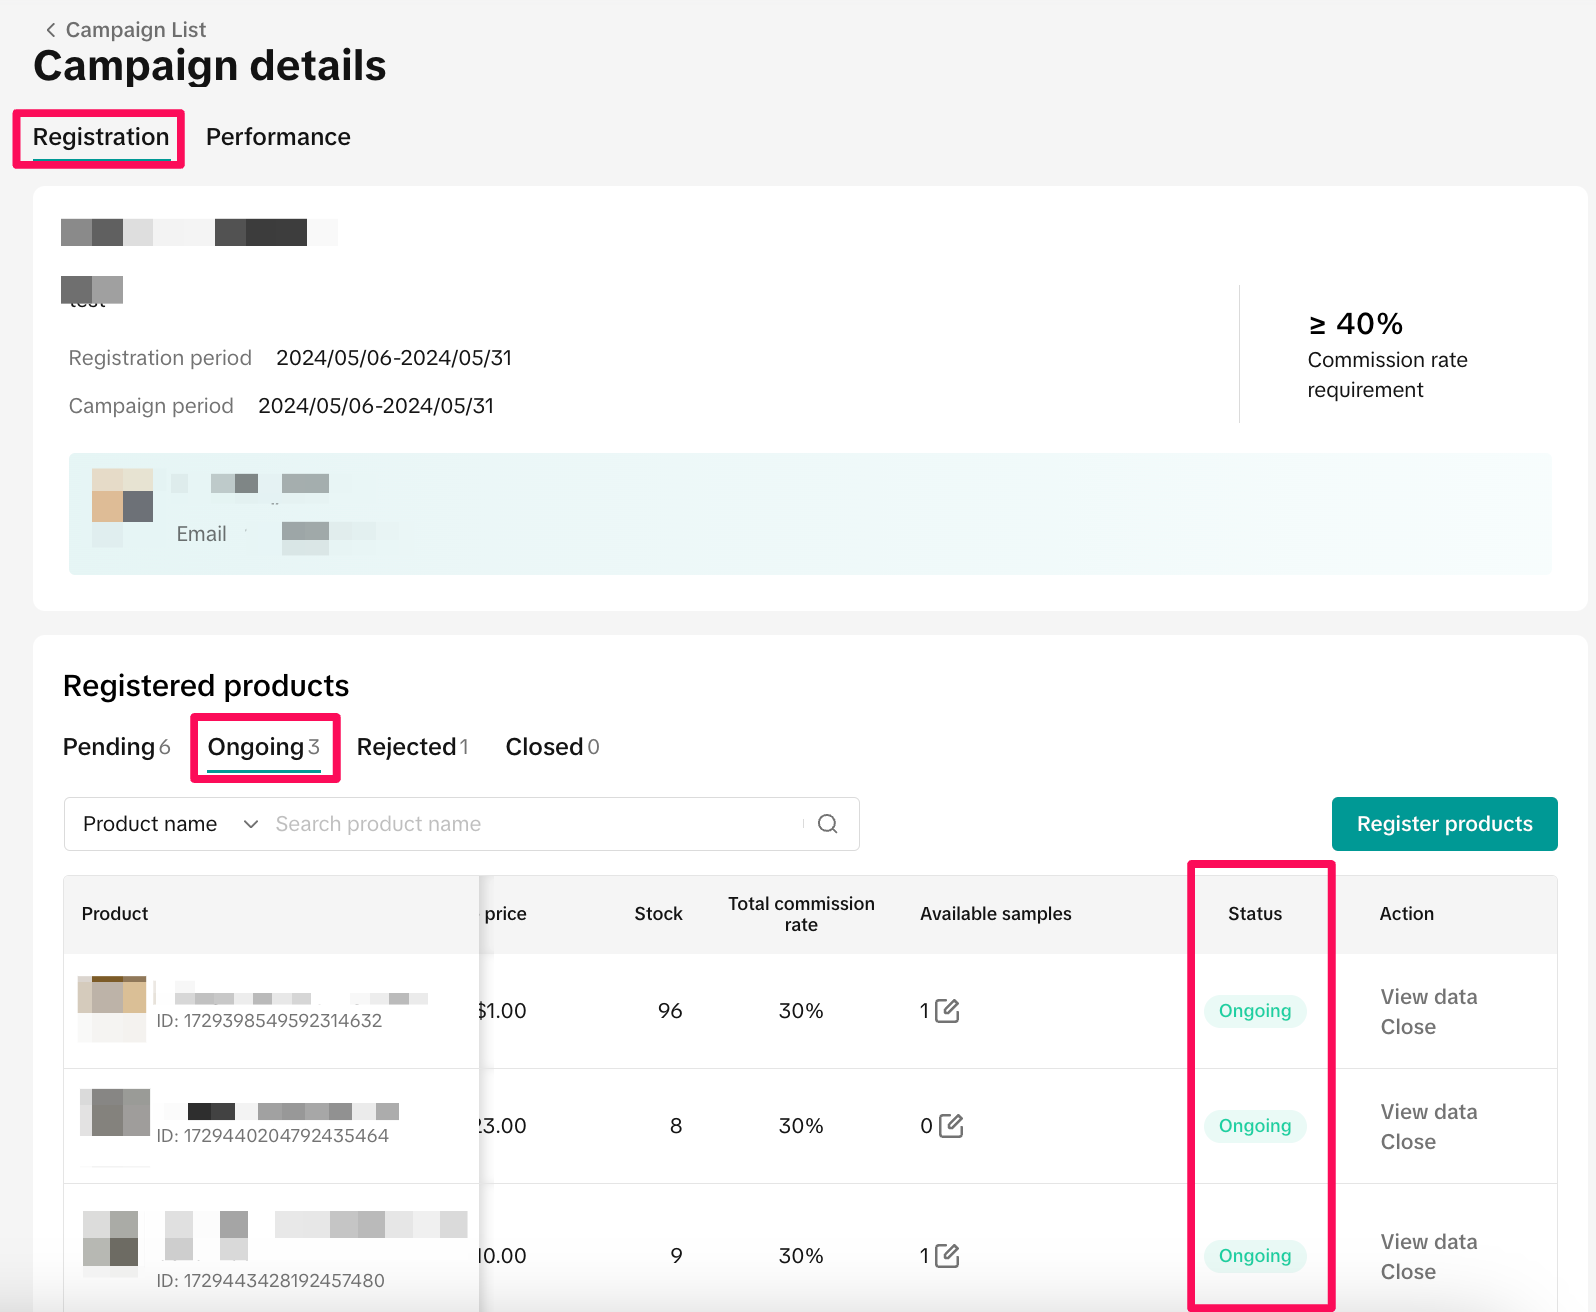Click the search magnifier icon
The width and height of the screenshot is (1596, 1312).
tap(827, 824)
